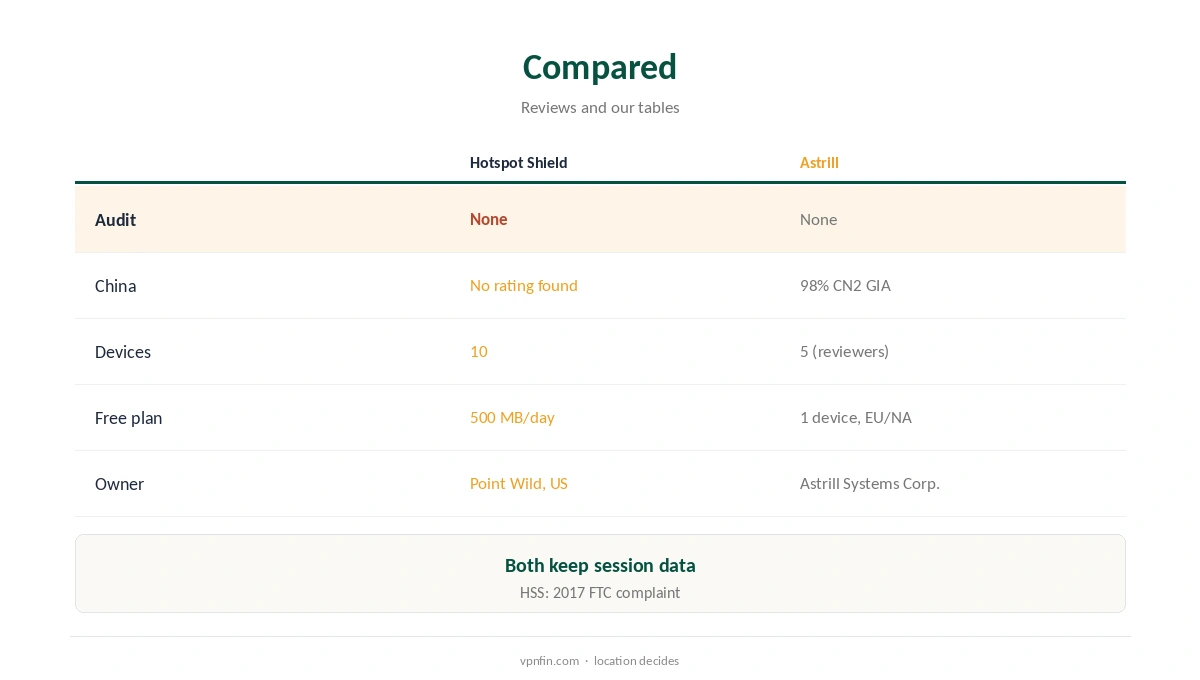Click the '5 (reviewers)' cell
The width and height of the screenshot is (1200, 680).
(x=844, y=351)
